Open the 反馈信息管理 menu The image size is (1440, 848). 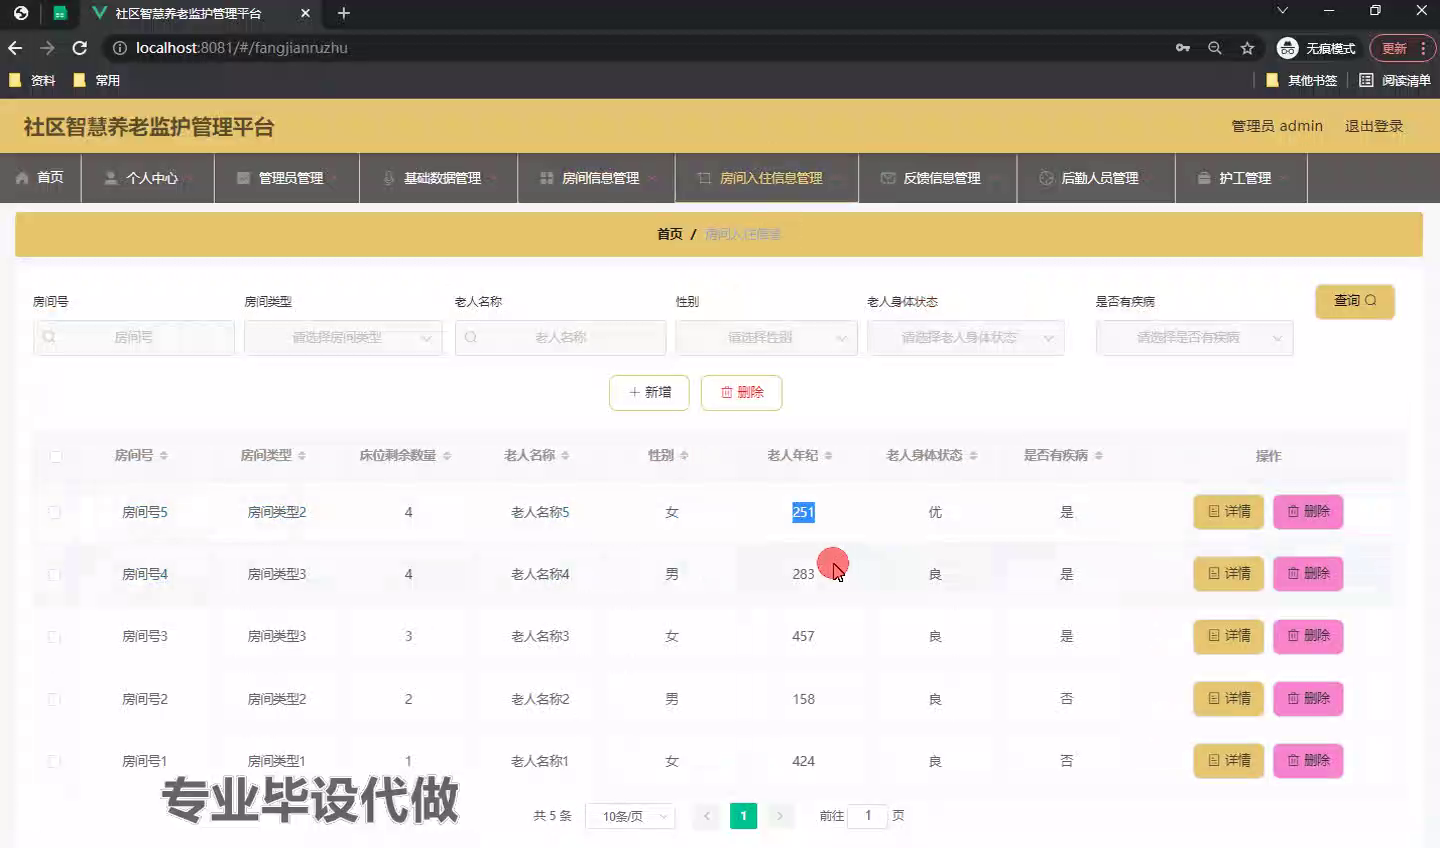(x=937, y=178)
